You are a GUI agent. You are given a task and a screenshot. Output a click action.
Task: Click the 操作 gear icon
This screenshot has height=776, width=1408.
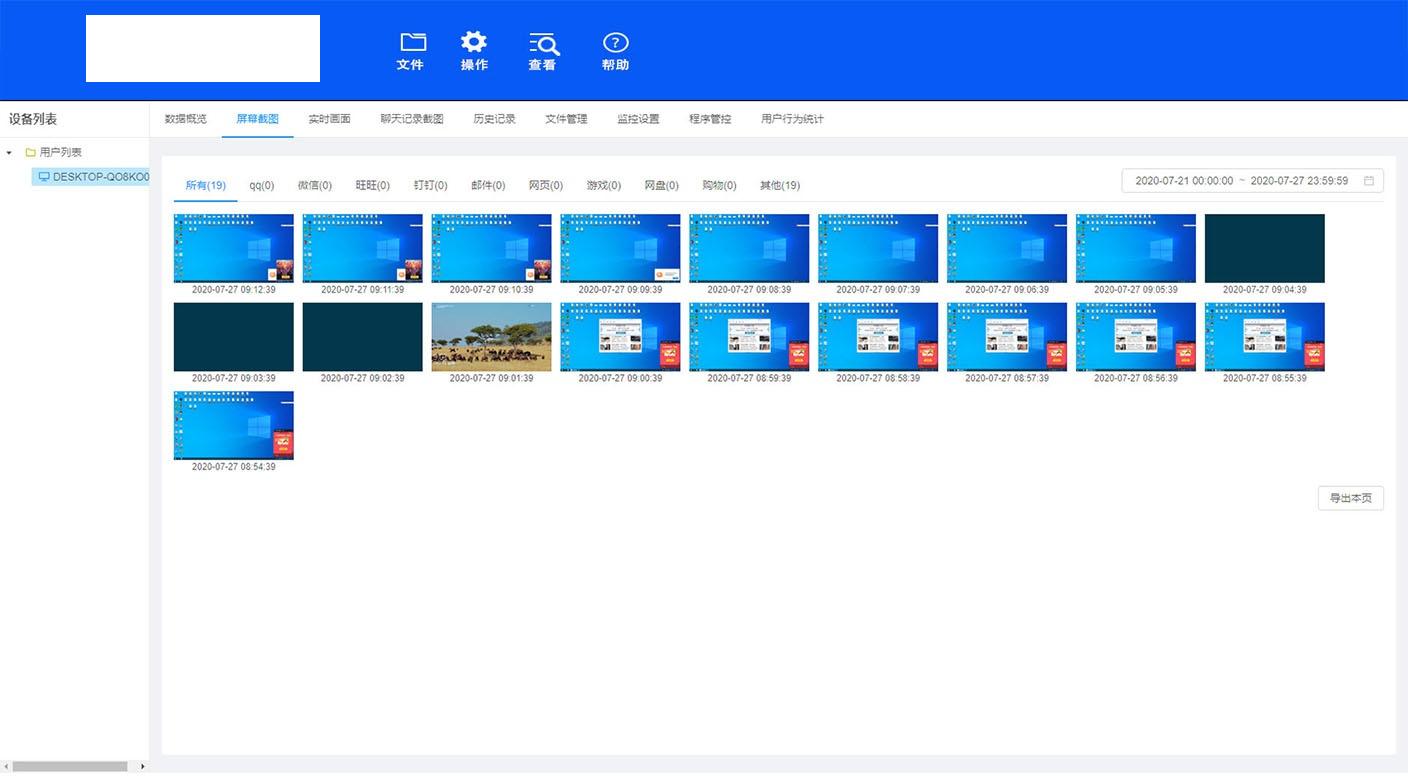click(474, 42)
